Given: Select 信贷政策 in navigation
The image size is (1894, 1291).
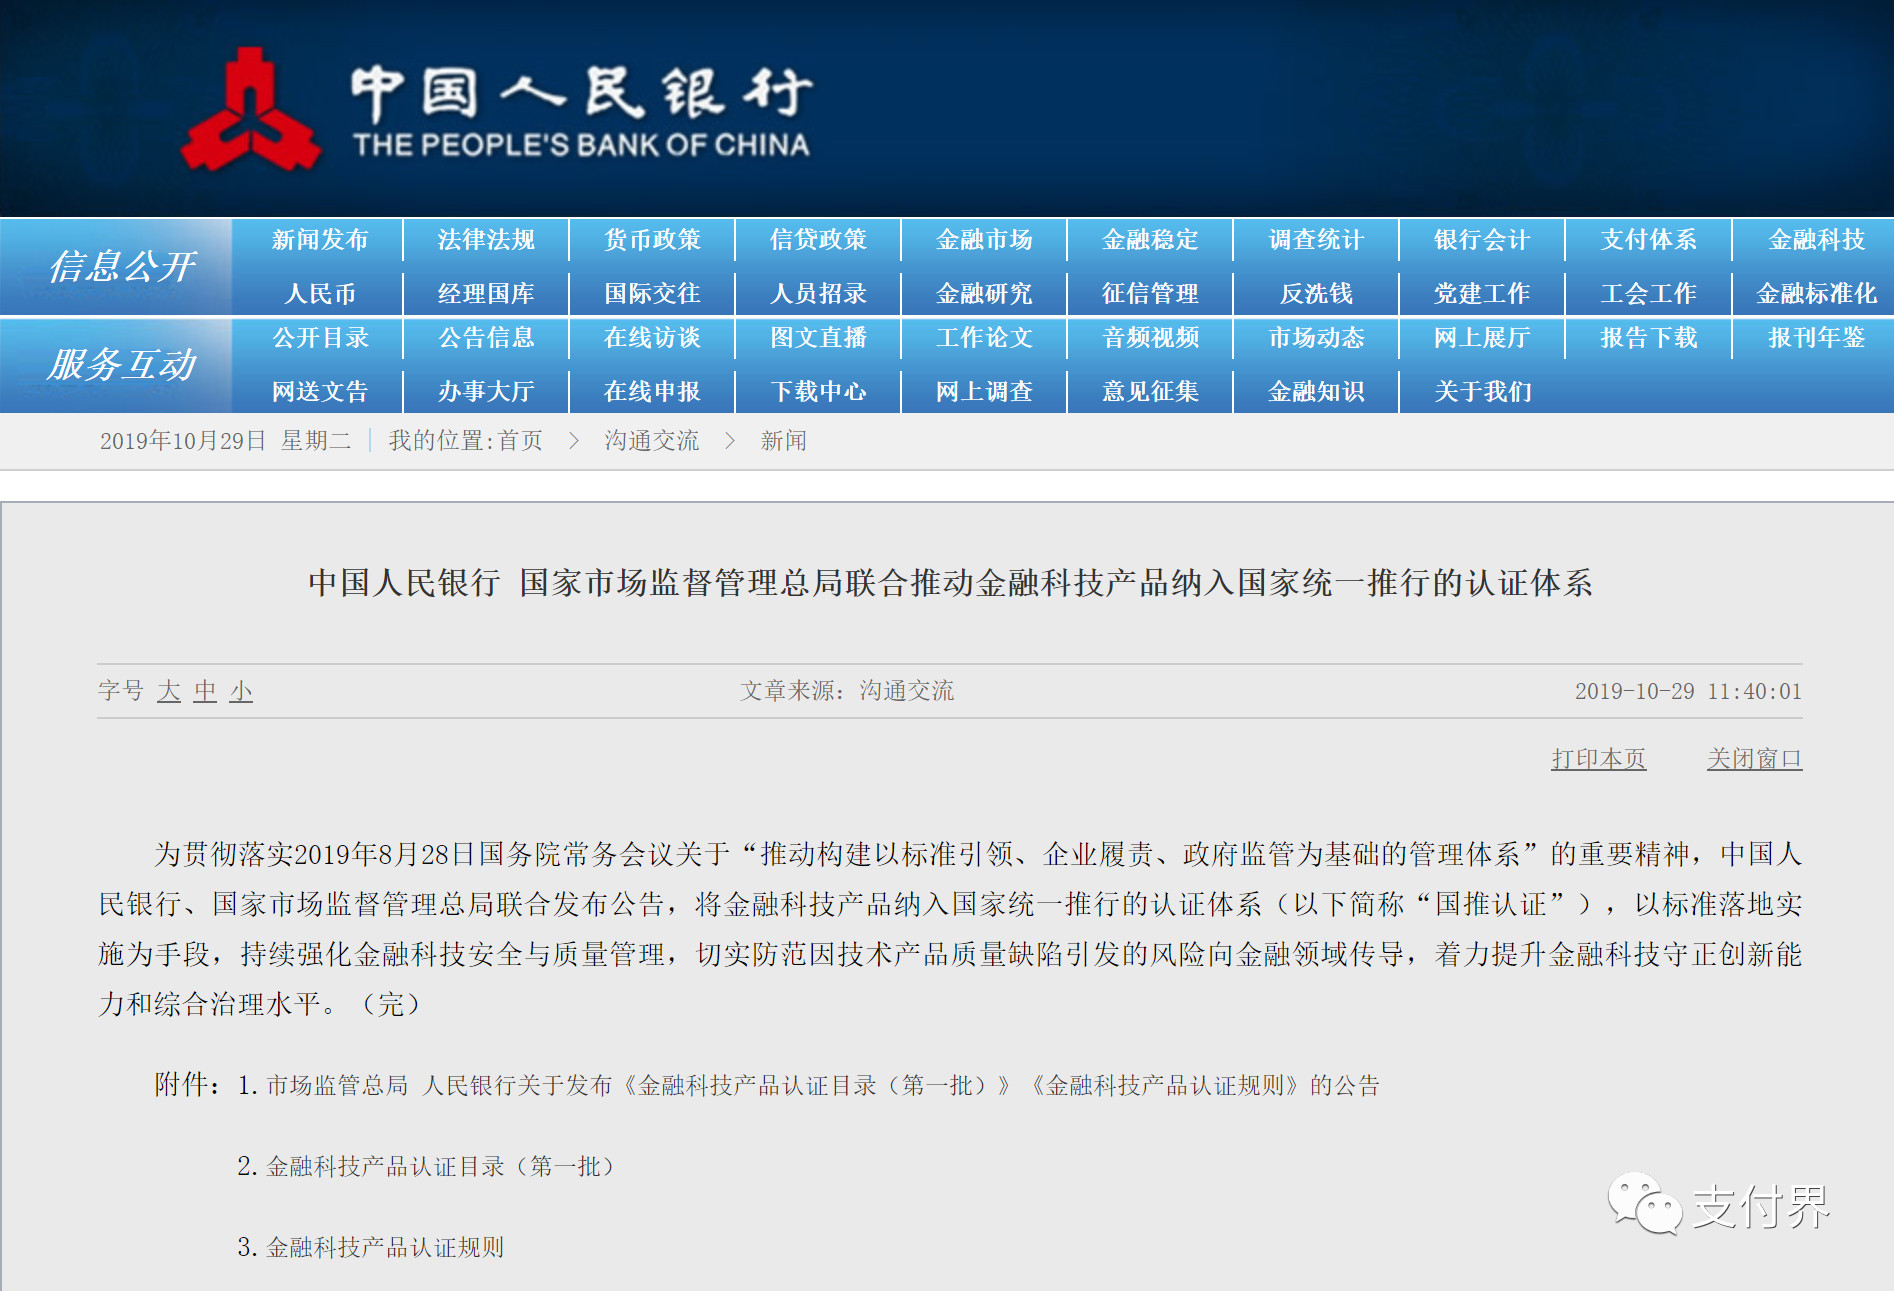Looking at the screenshot, I should (818, 240).
